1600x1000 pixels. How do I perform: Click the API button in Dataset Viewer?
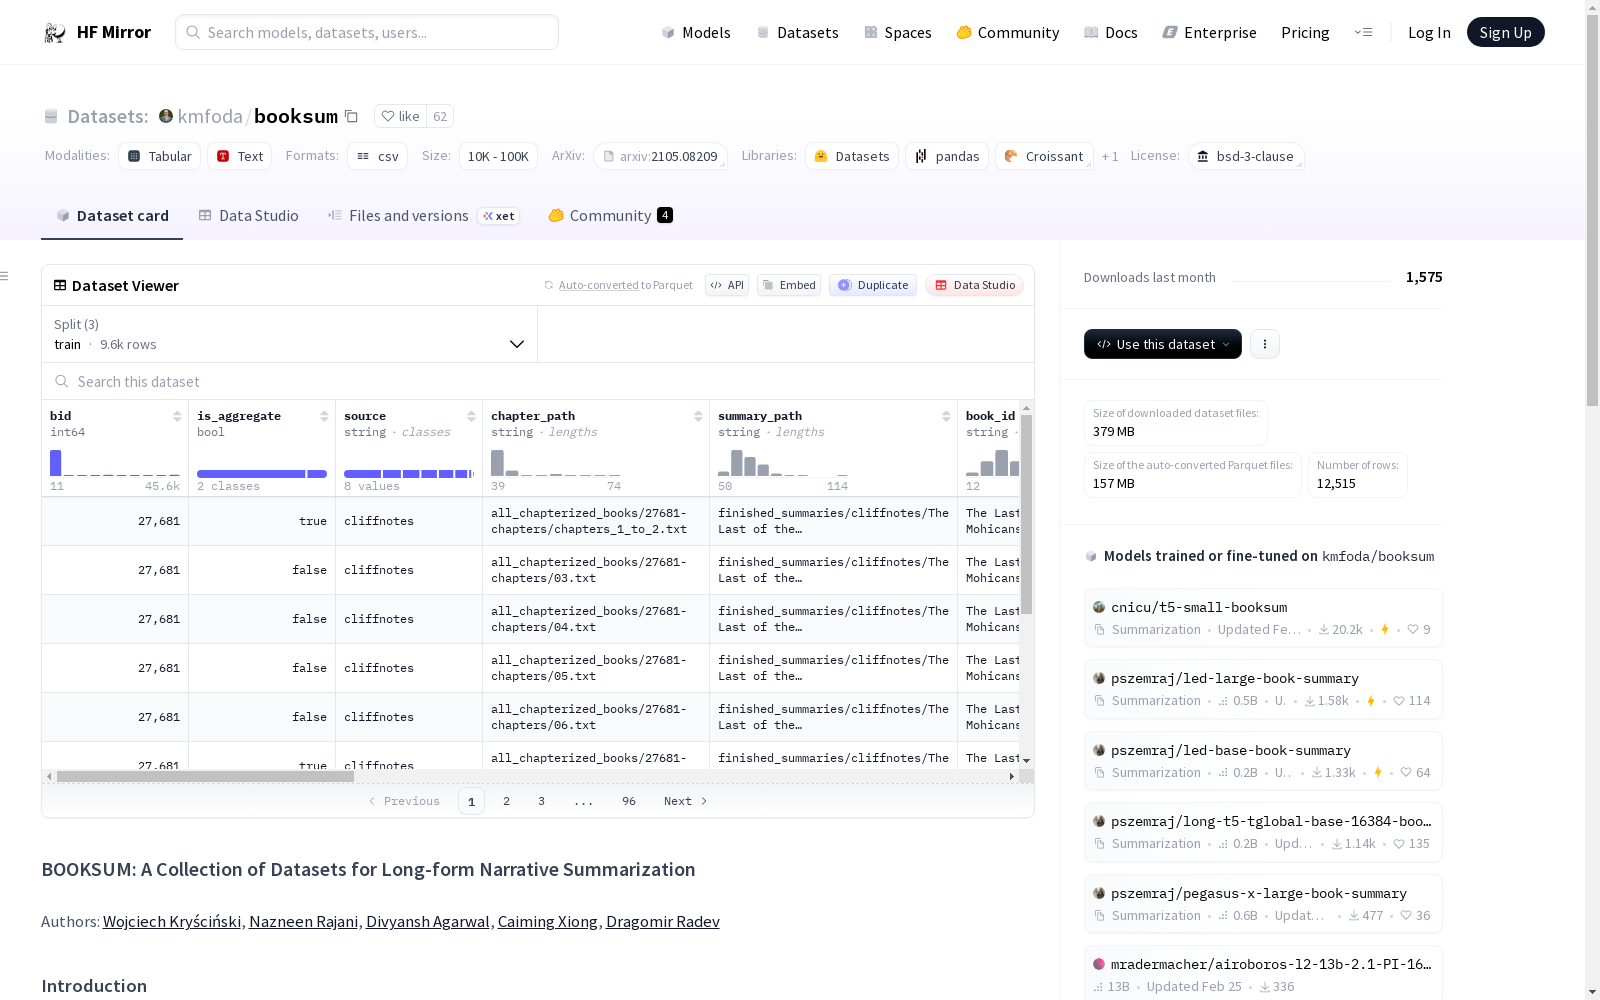pos(727,285)
